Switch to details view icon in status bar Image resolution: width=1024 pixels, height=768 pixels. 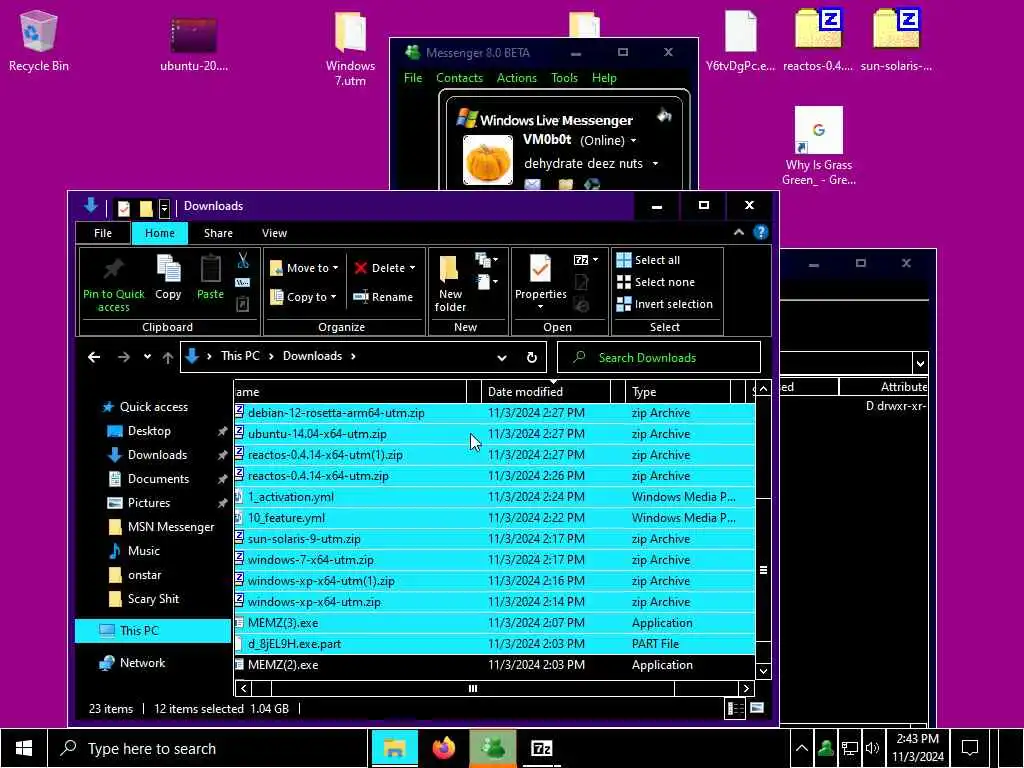click(x=735, y=709)
